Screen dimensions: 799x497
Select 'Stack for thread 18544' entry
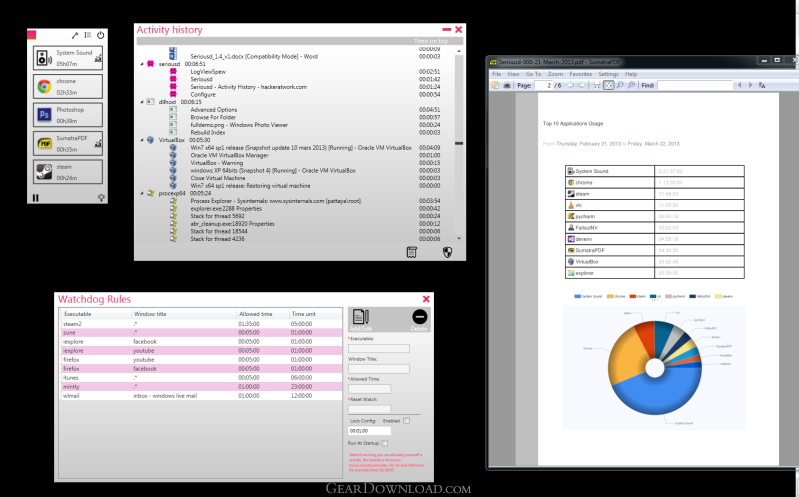pos(219,231)
